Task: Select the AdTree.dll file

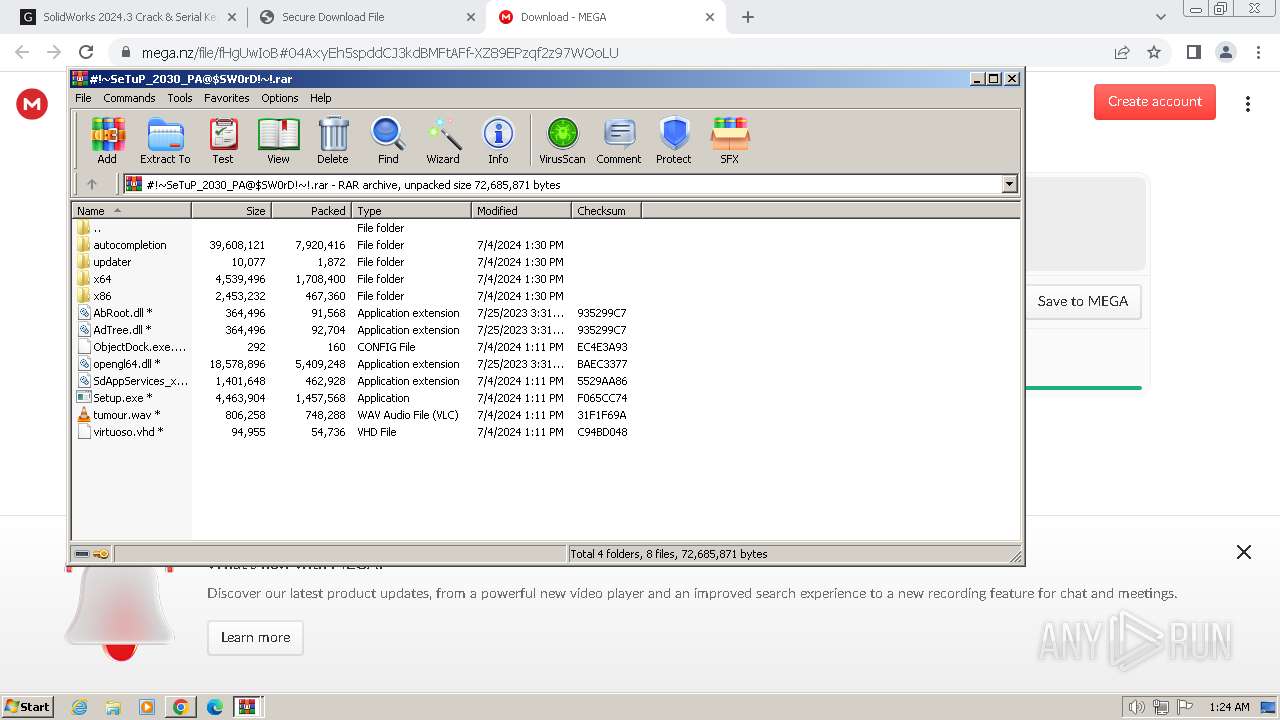Action: 115,330
